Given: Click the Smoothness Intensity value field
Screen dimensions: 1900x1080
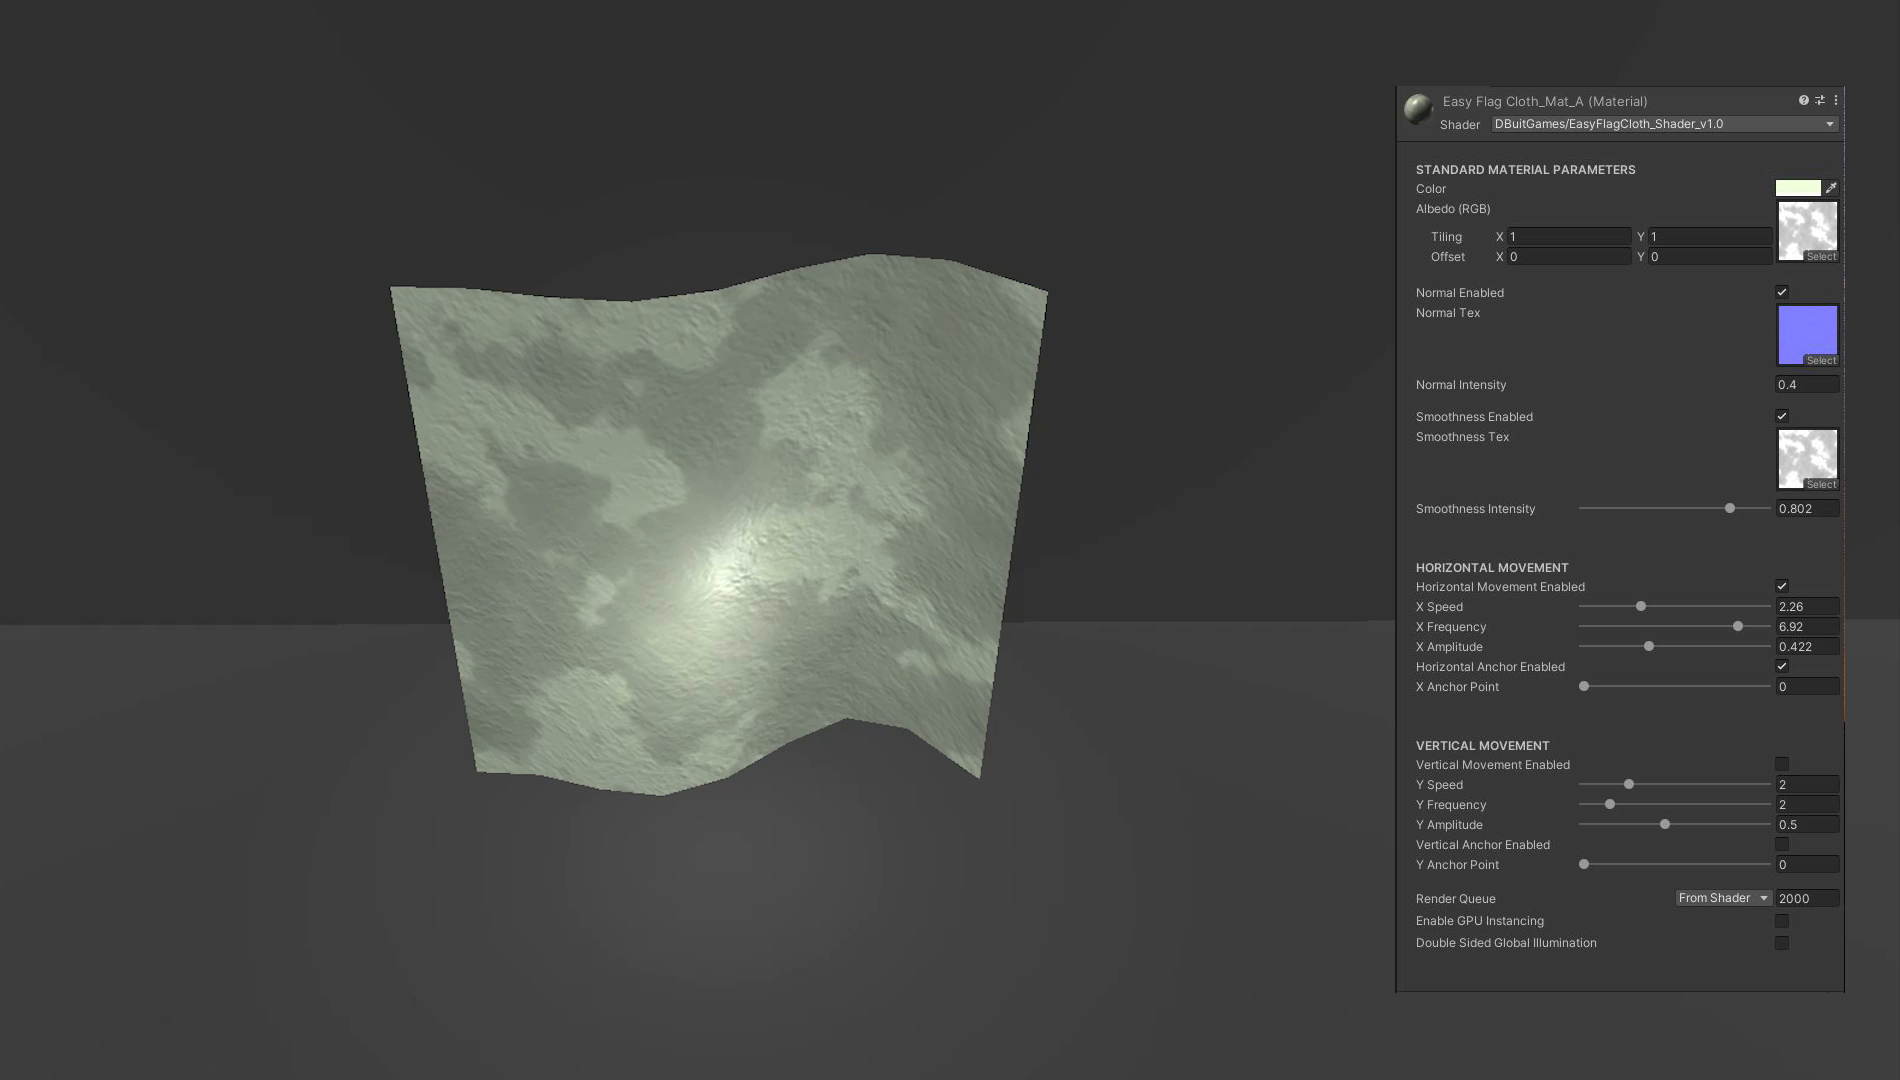Looking at the screenshot, I should pos(1807,509).
